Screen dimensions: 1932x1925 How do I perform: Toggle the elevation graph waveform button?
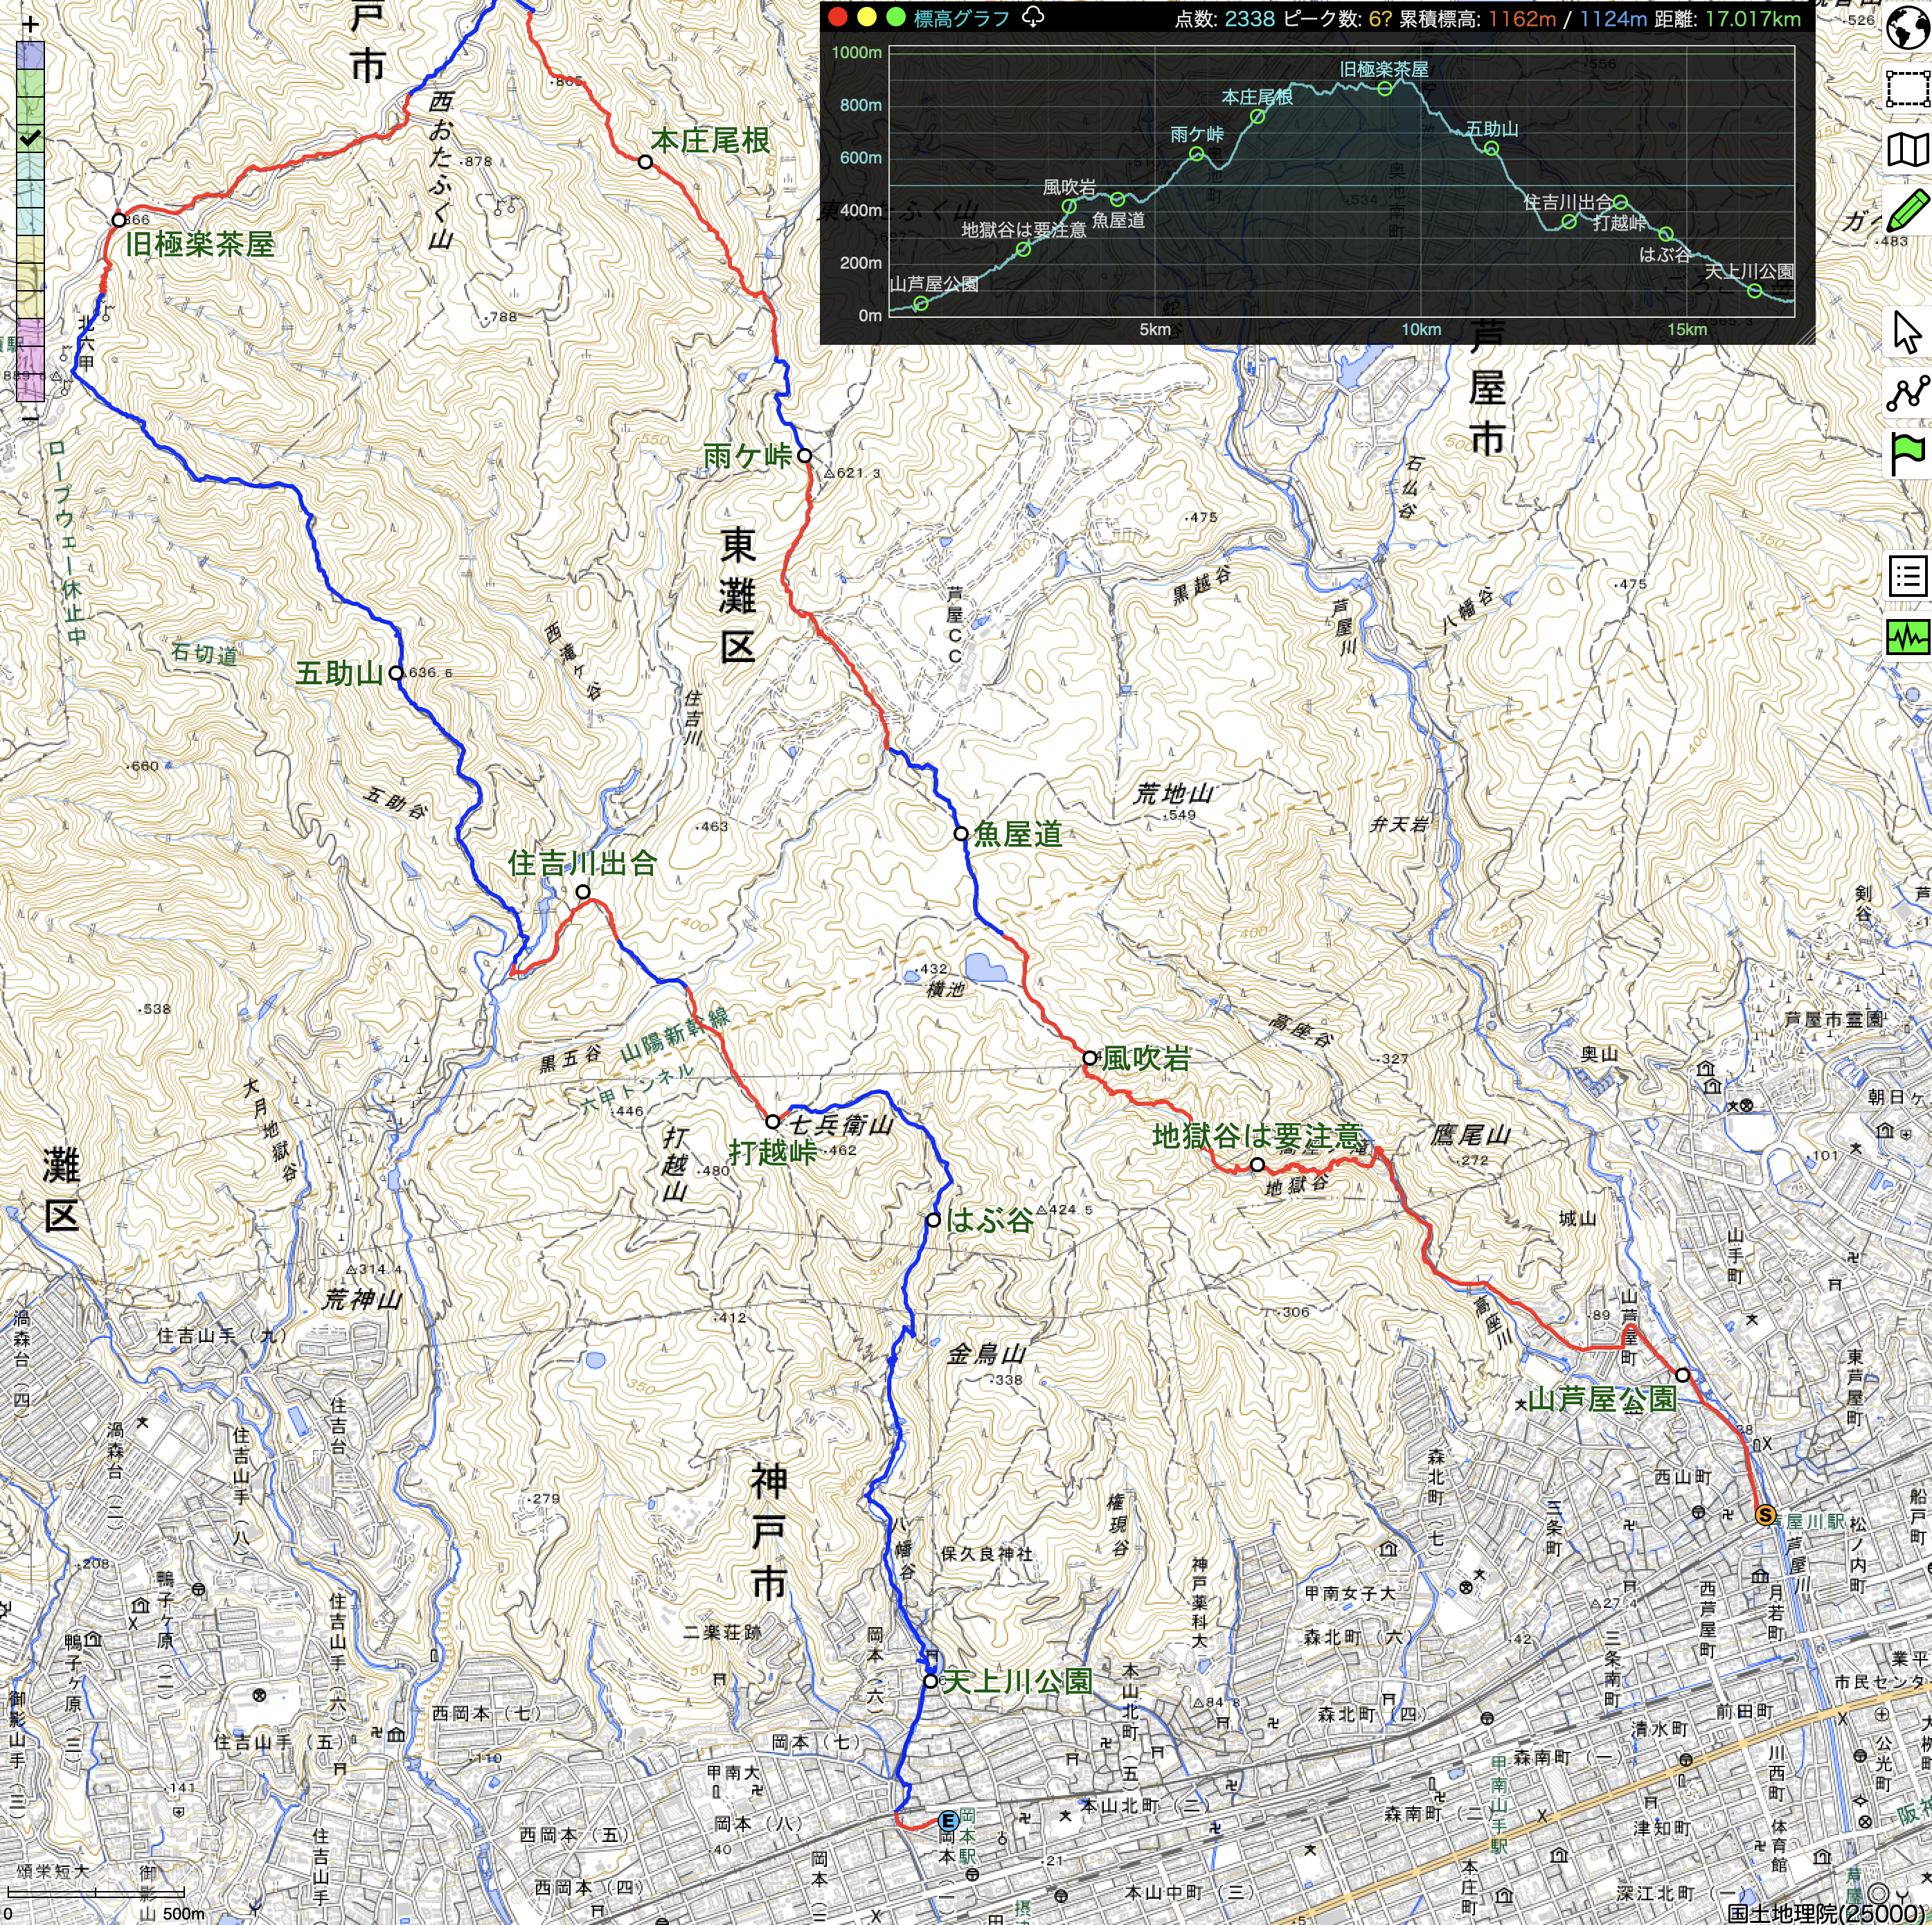[1907, 636]
